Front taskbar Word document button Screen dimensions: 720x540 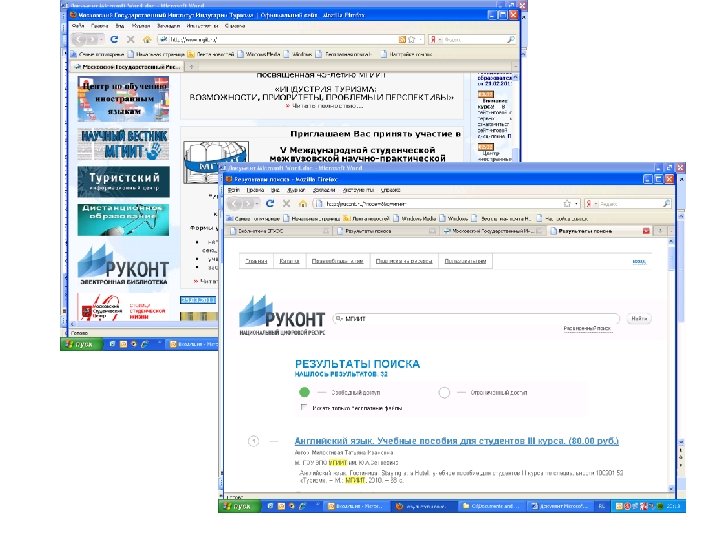click(x=560, y=506)
